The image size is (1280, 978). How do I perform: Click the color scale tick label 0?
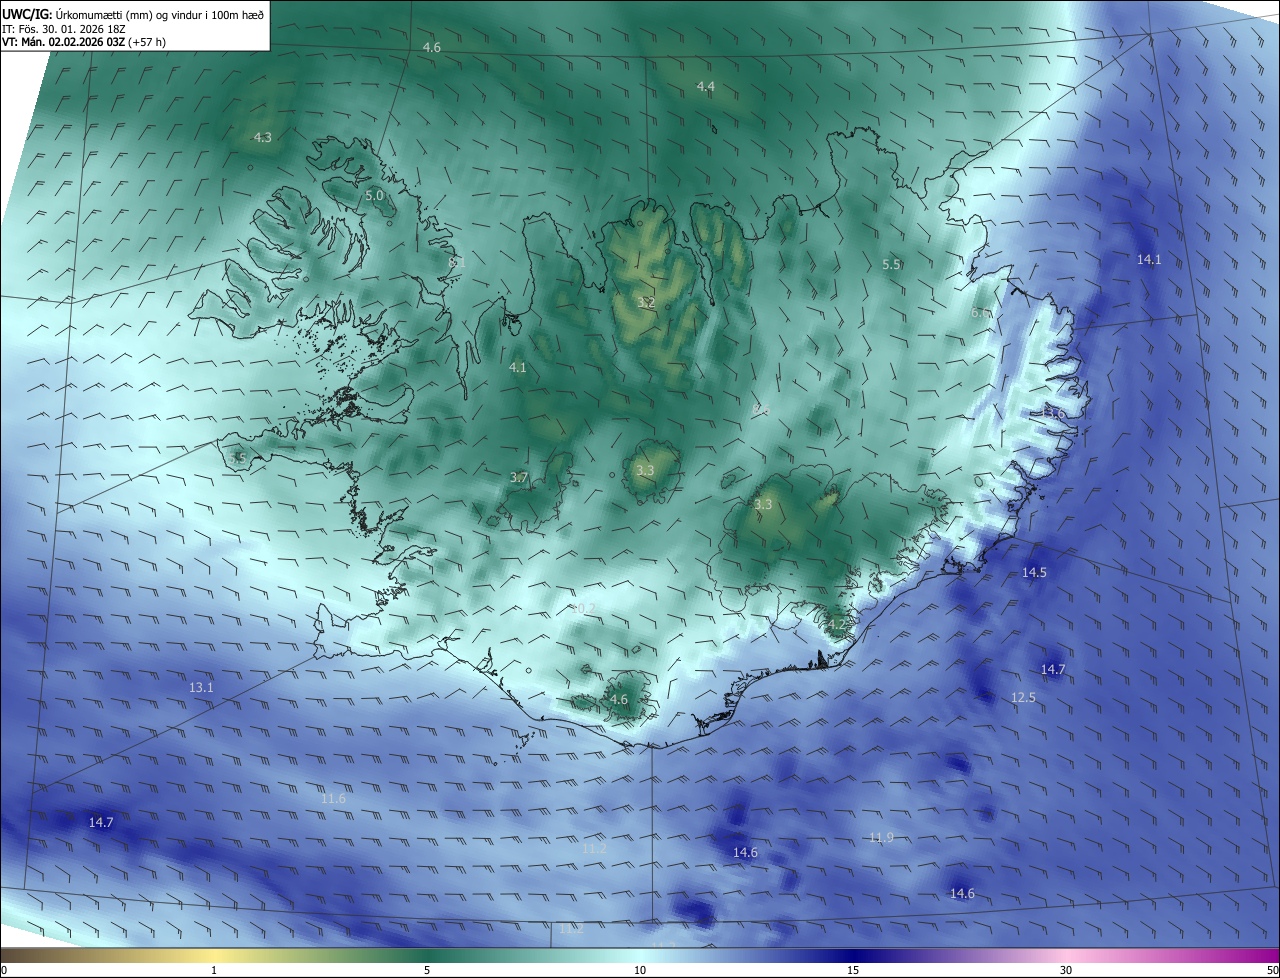click(x=4, y=970)
